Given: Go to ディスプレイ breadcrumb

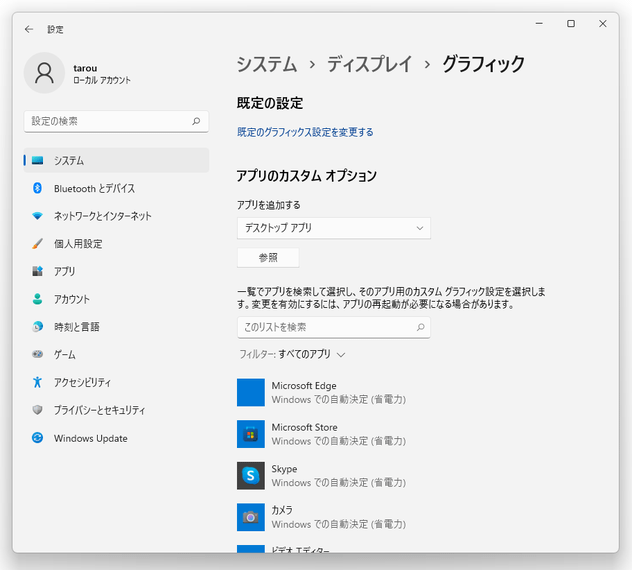Looking at the screenshot, I should pyautogui.click(x=370, y=64).
